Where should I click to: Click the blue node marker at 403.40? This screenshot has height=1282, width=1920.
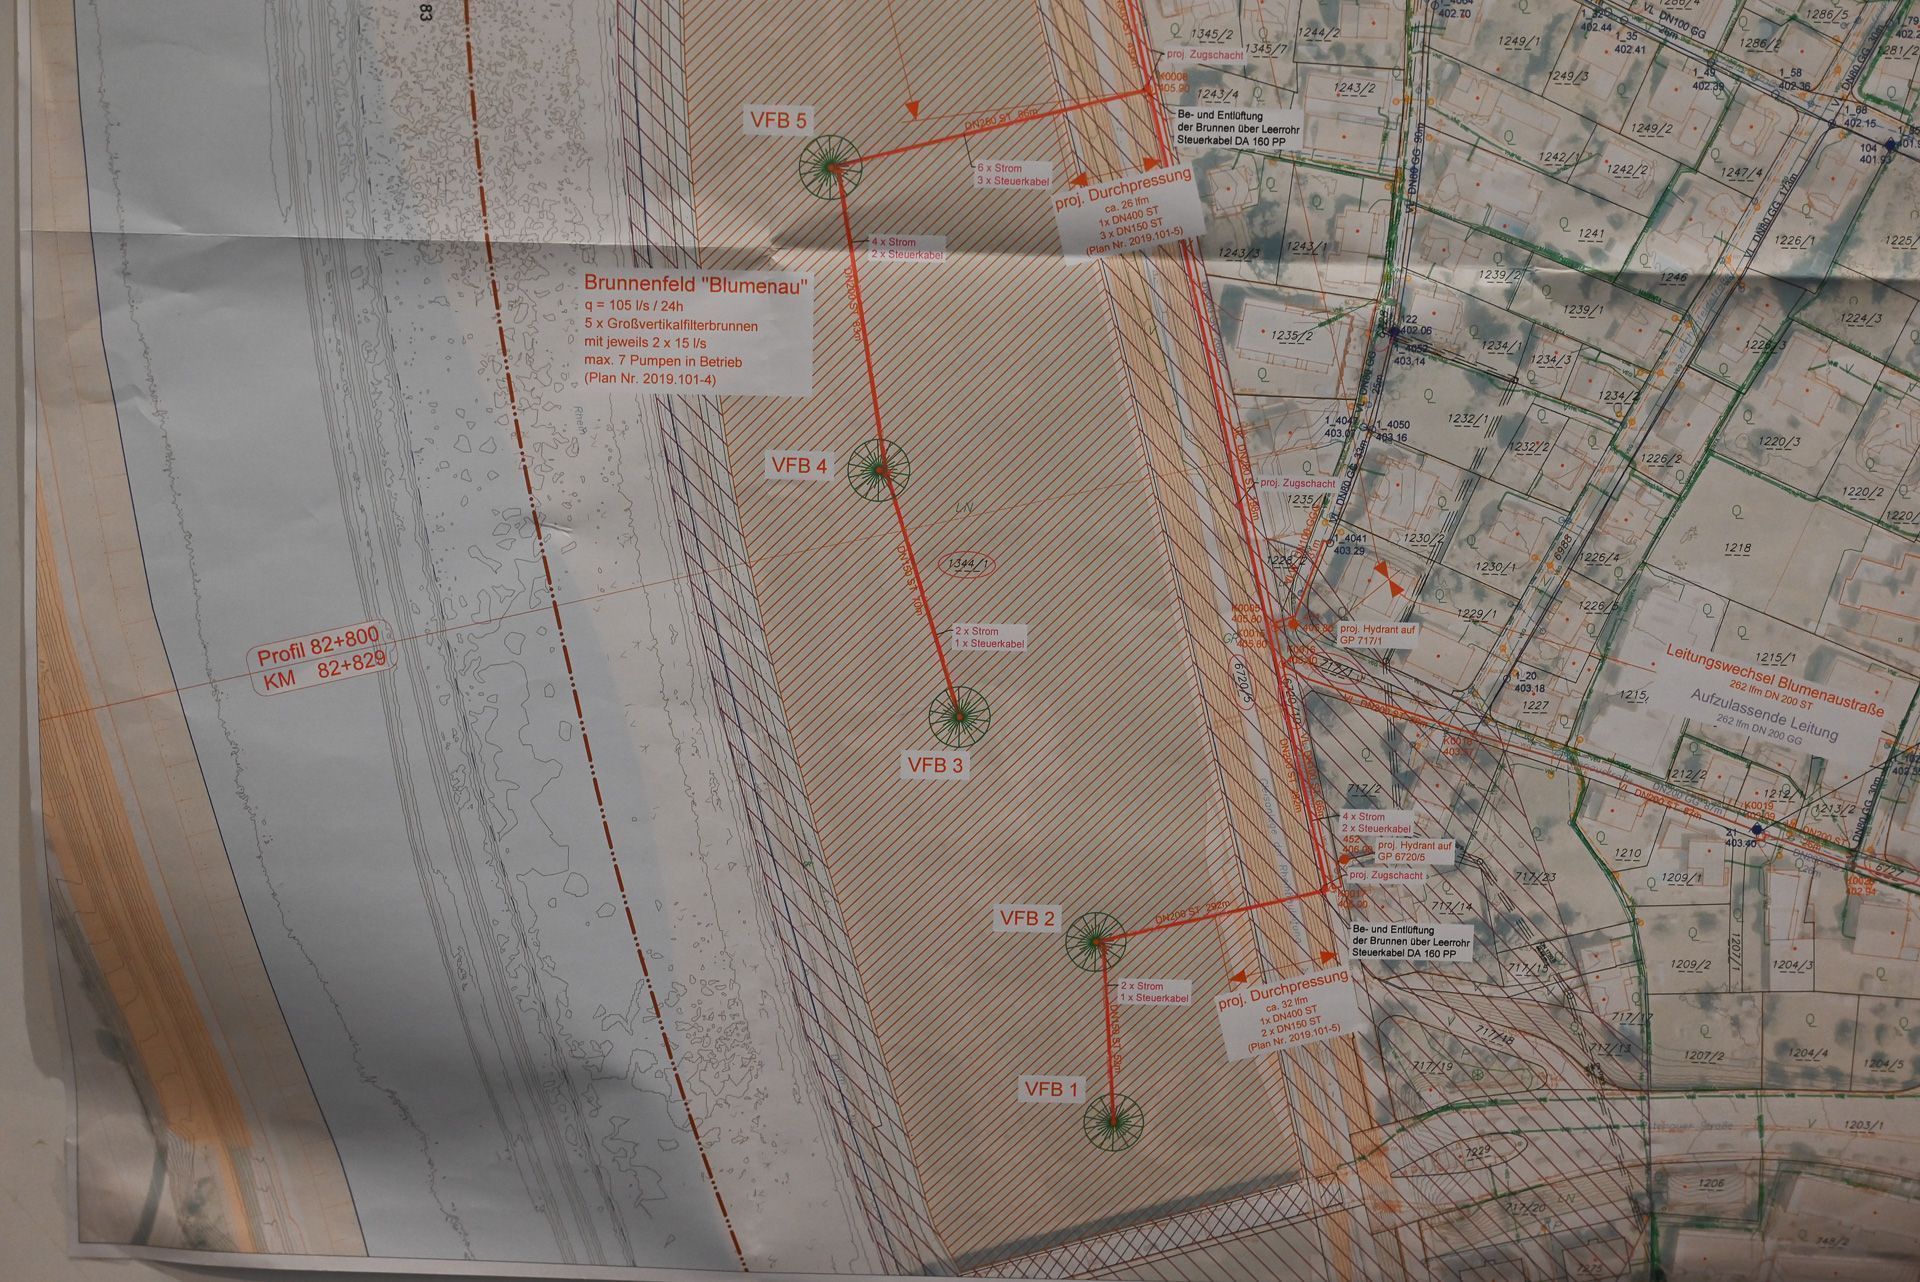[x=1754, y=830]
